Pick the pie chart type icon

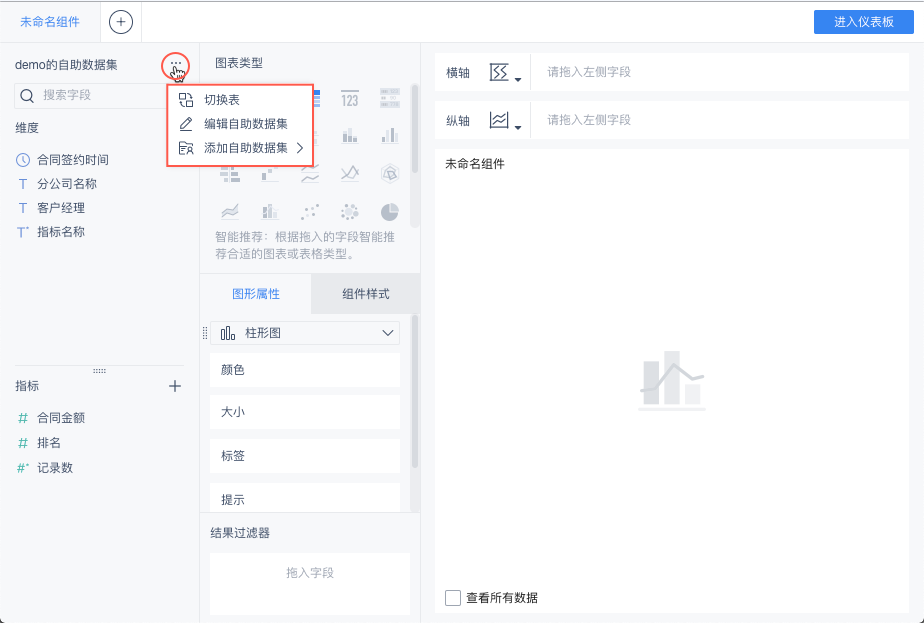pos(390,211)
